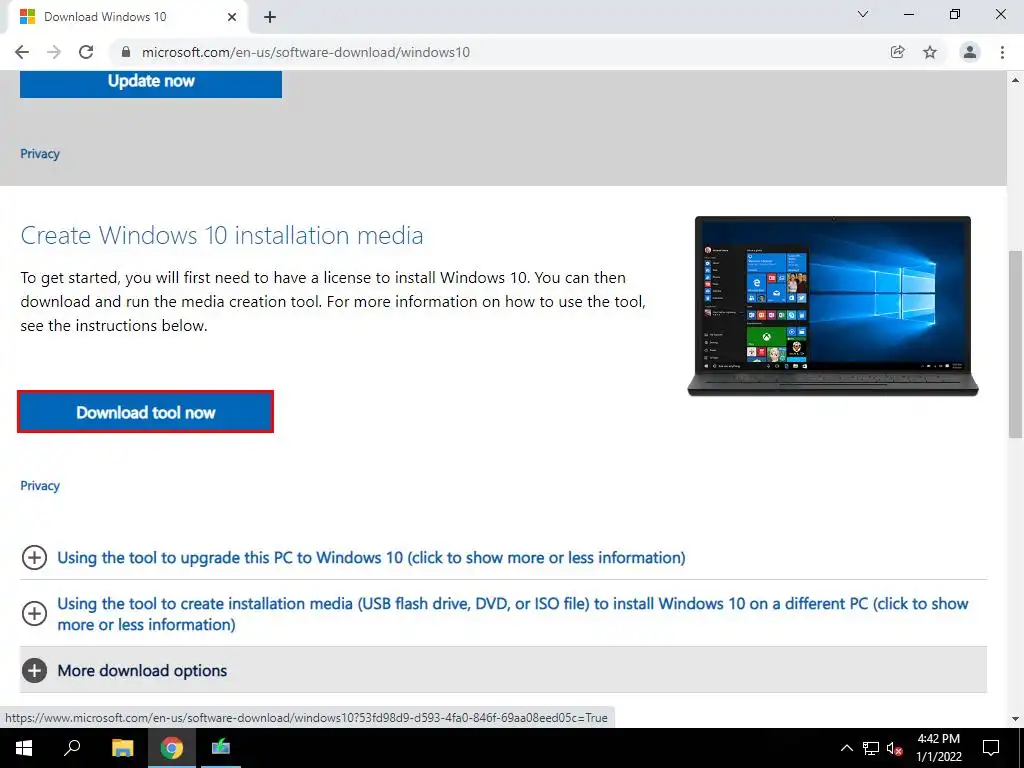The image size is (1024, 768).
Task: Go forward using the browser forward arrow
Action: coord(54,52)
